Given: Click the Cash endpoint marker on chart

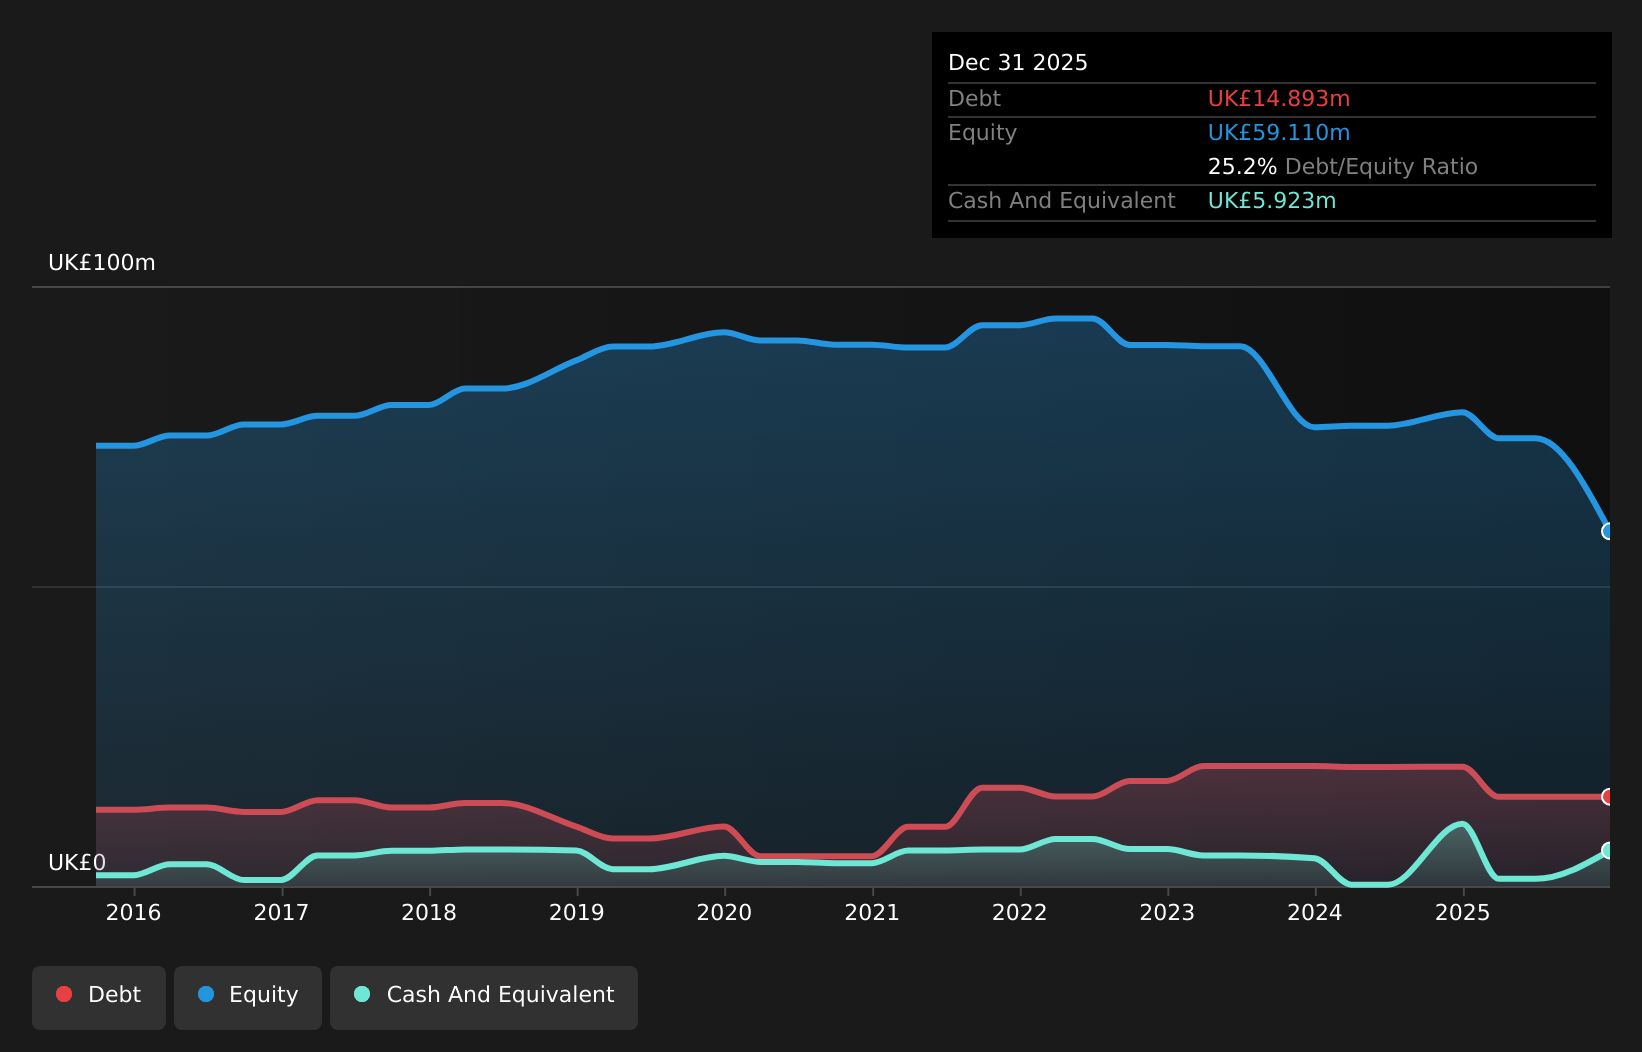Looking at the screenshot, I should (1608, 850).
